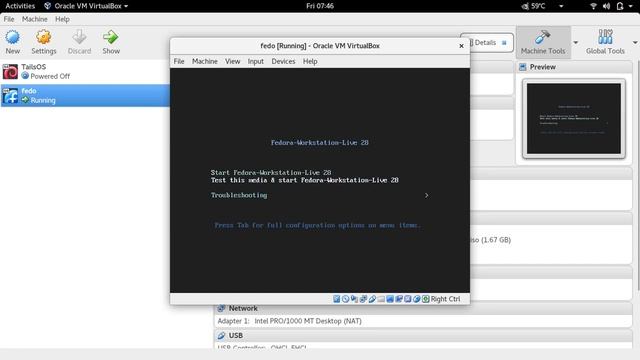Select Troubleshooting boot menu entry
640x360 pixels.
coord(239,196)
